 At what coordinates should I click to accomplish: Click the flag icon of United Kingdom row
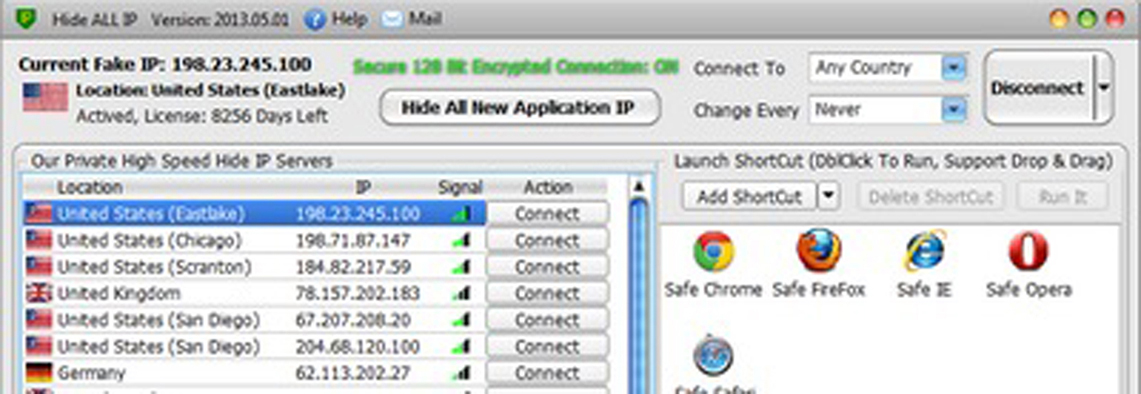39,293
